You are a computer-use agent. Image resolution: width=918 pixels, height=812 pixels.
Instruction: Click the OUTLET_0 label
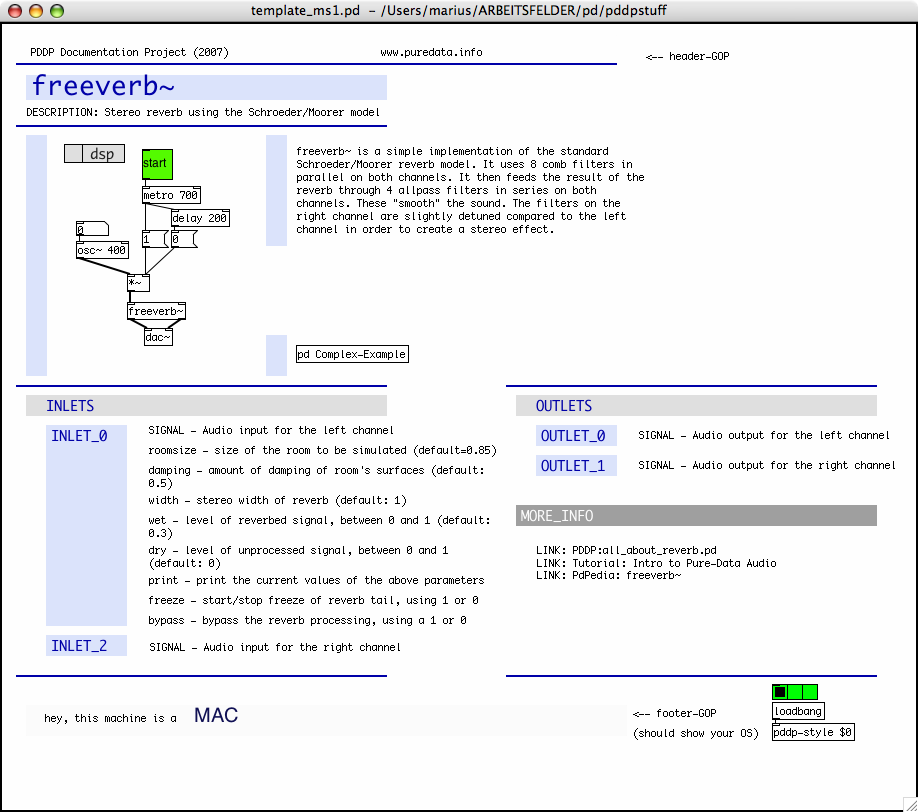[573, 436]
